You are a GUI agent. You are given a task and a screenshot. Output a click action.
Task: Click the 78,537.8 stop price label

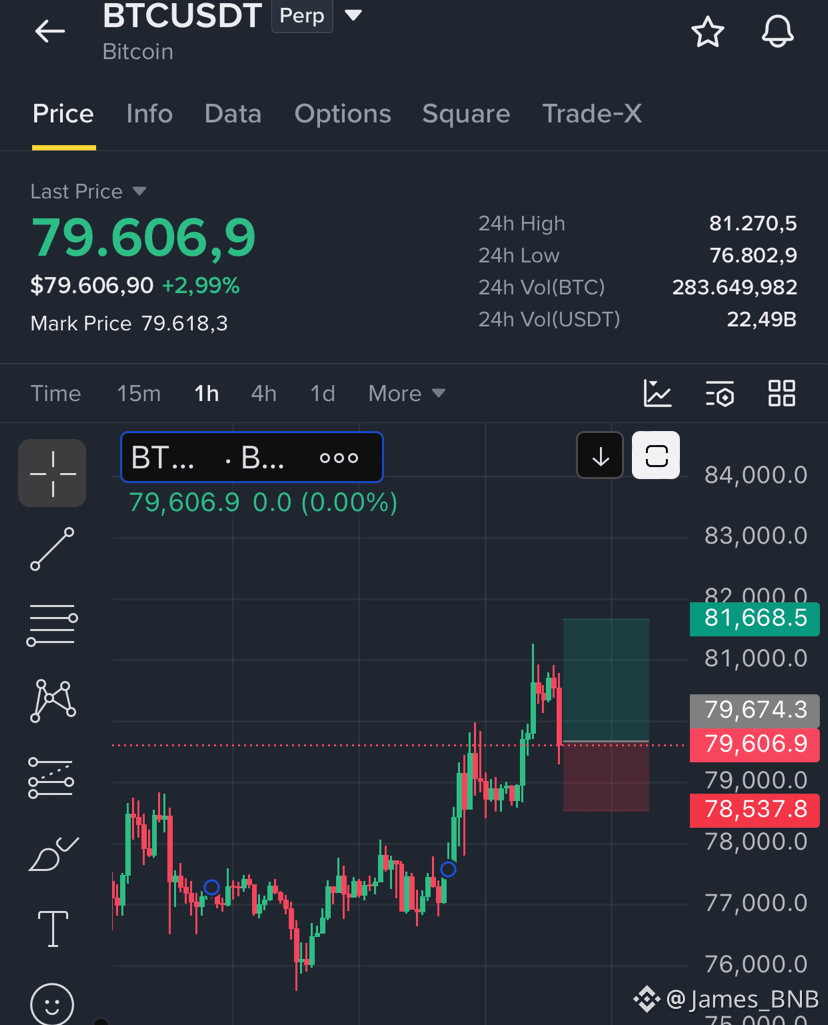tap(755, 810)
